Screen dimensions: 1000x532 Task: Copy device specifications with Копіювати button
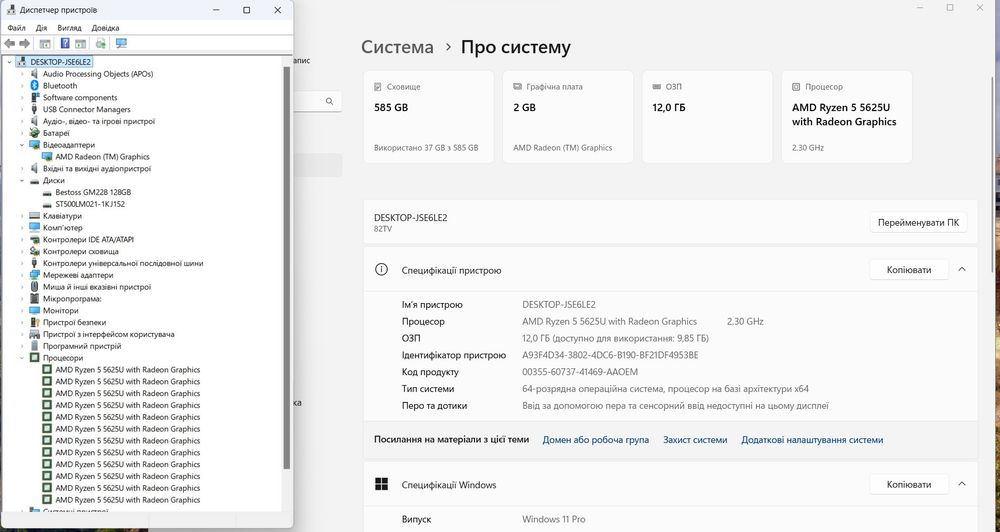click(x=909, y=270)
